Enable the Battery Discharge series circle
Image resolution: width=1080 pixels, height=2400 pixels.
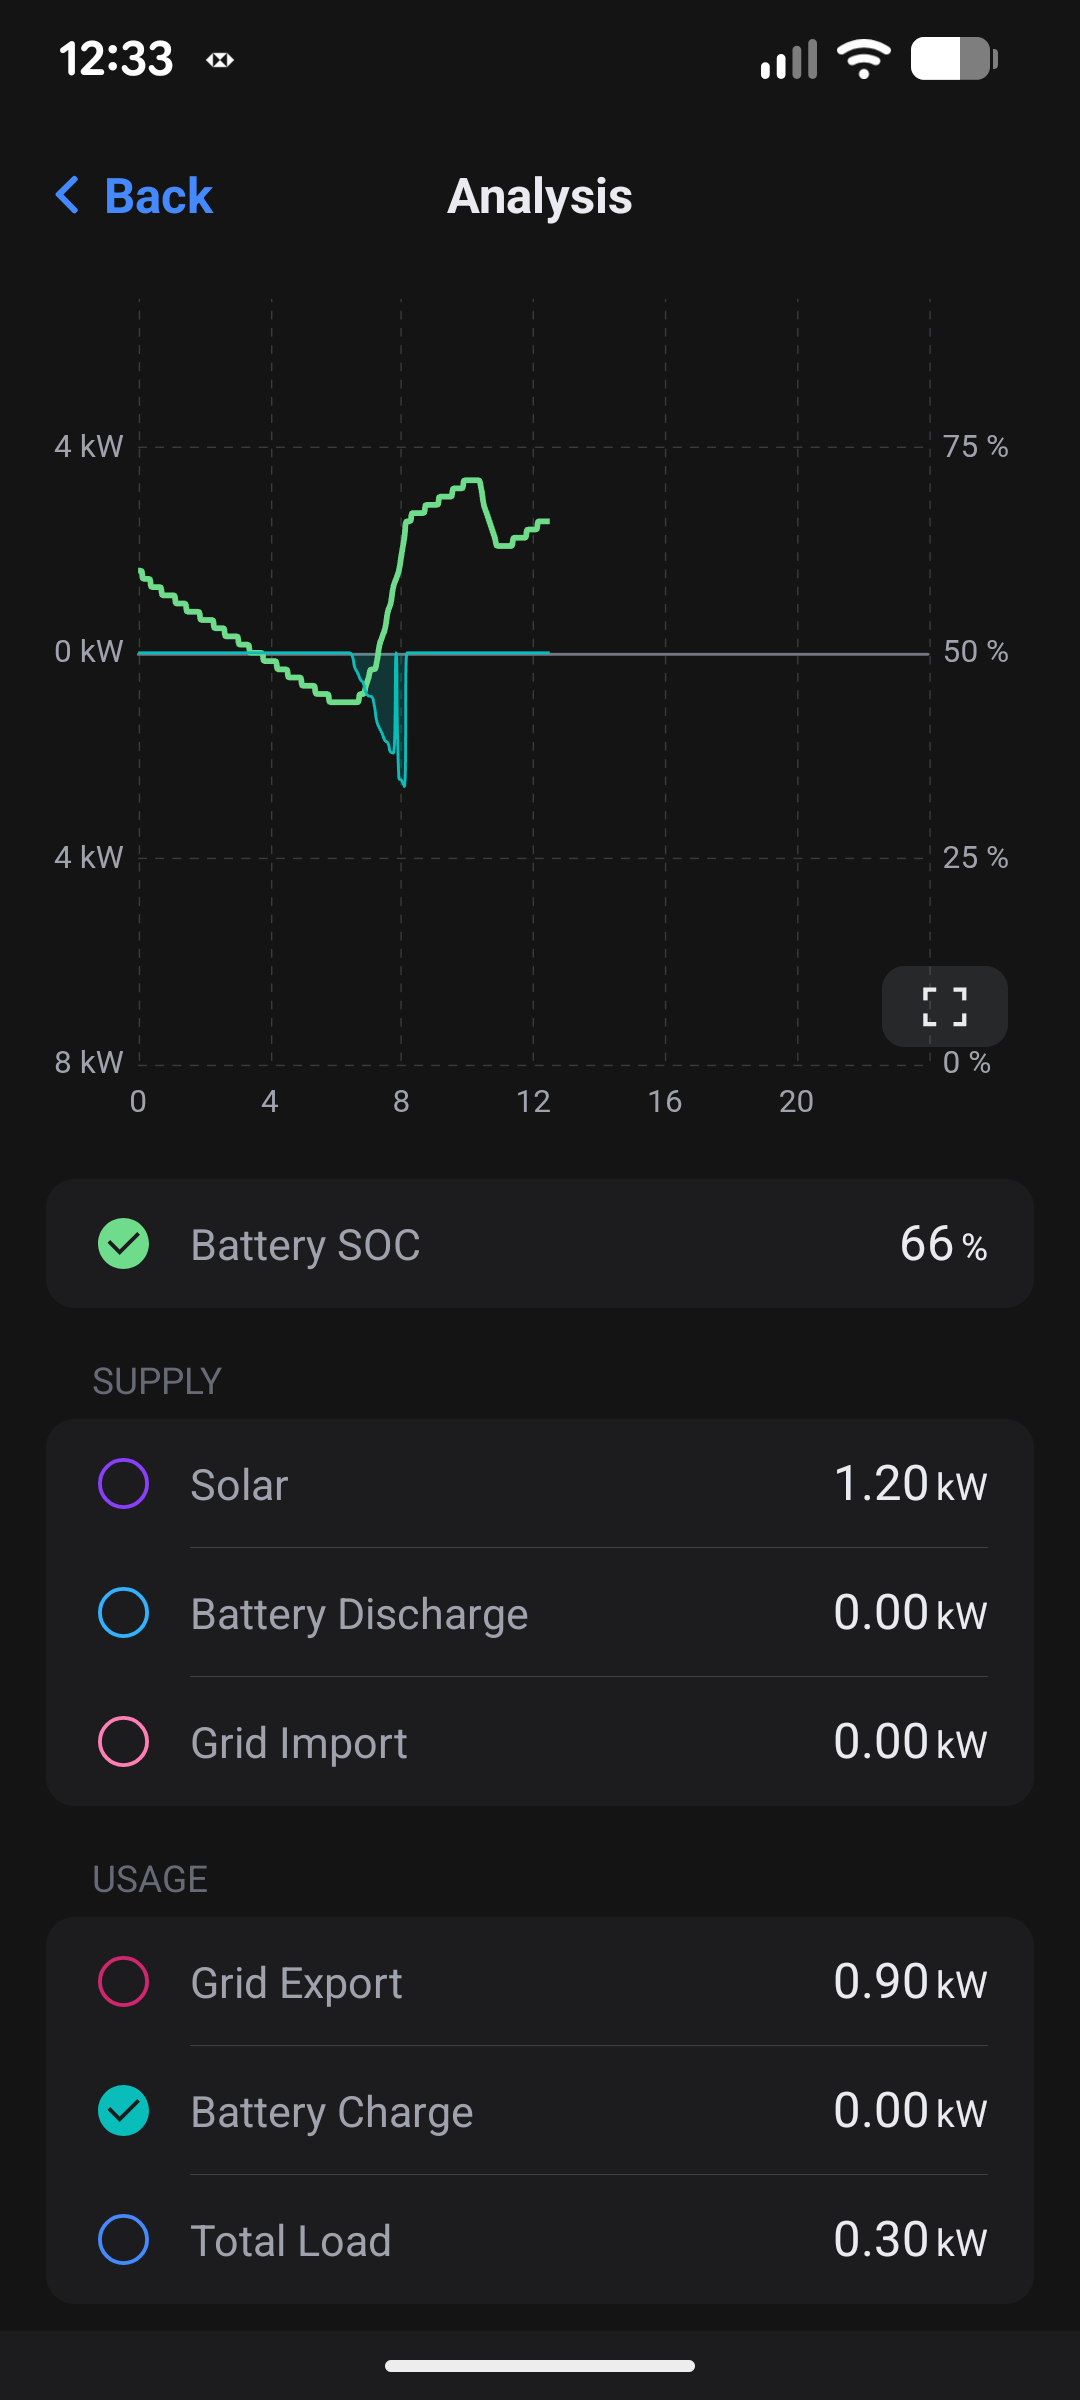coord(124,1612)
